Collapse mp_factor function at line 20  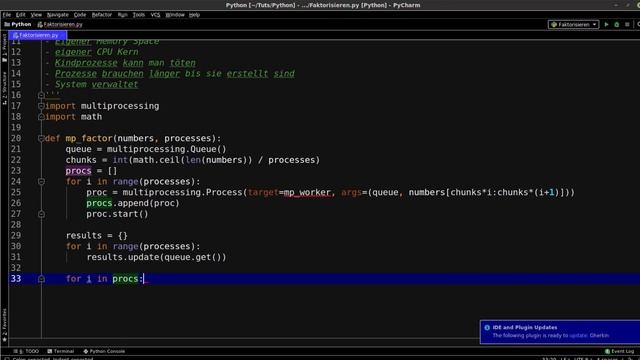point(41,138)
